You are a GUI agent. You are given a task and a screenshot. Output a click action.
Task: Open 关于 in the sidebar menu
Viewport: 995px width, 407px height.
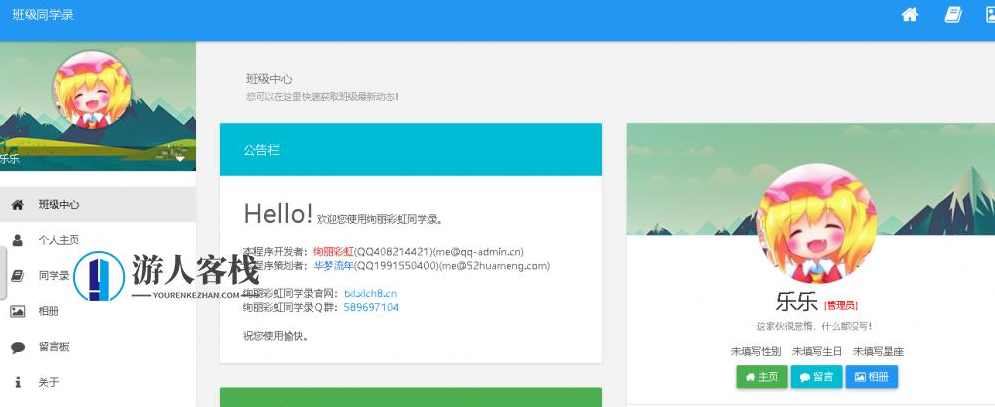click(x=48, y=382)
